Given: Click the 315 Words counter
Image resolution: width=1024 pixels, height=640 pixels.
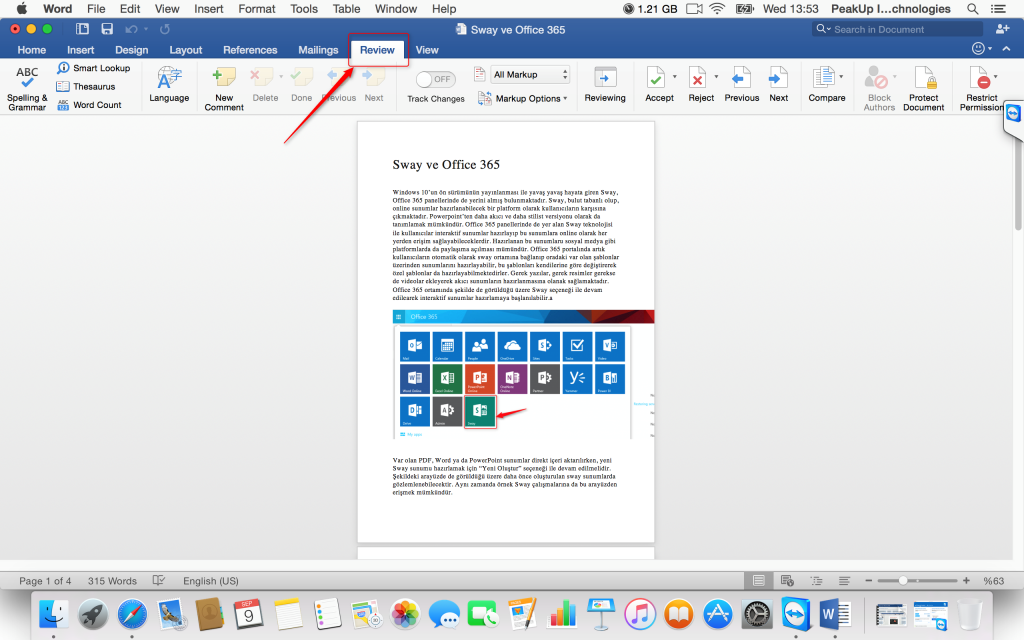Looking at the screenshot, I should 112,581.
